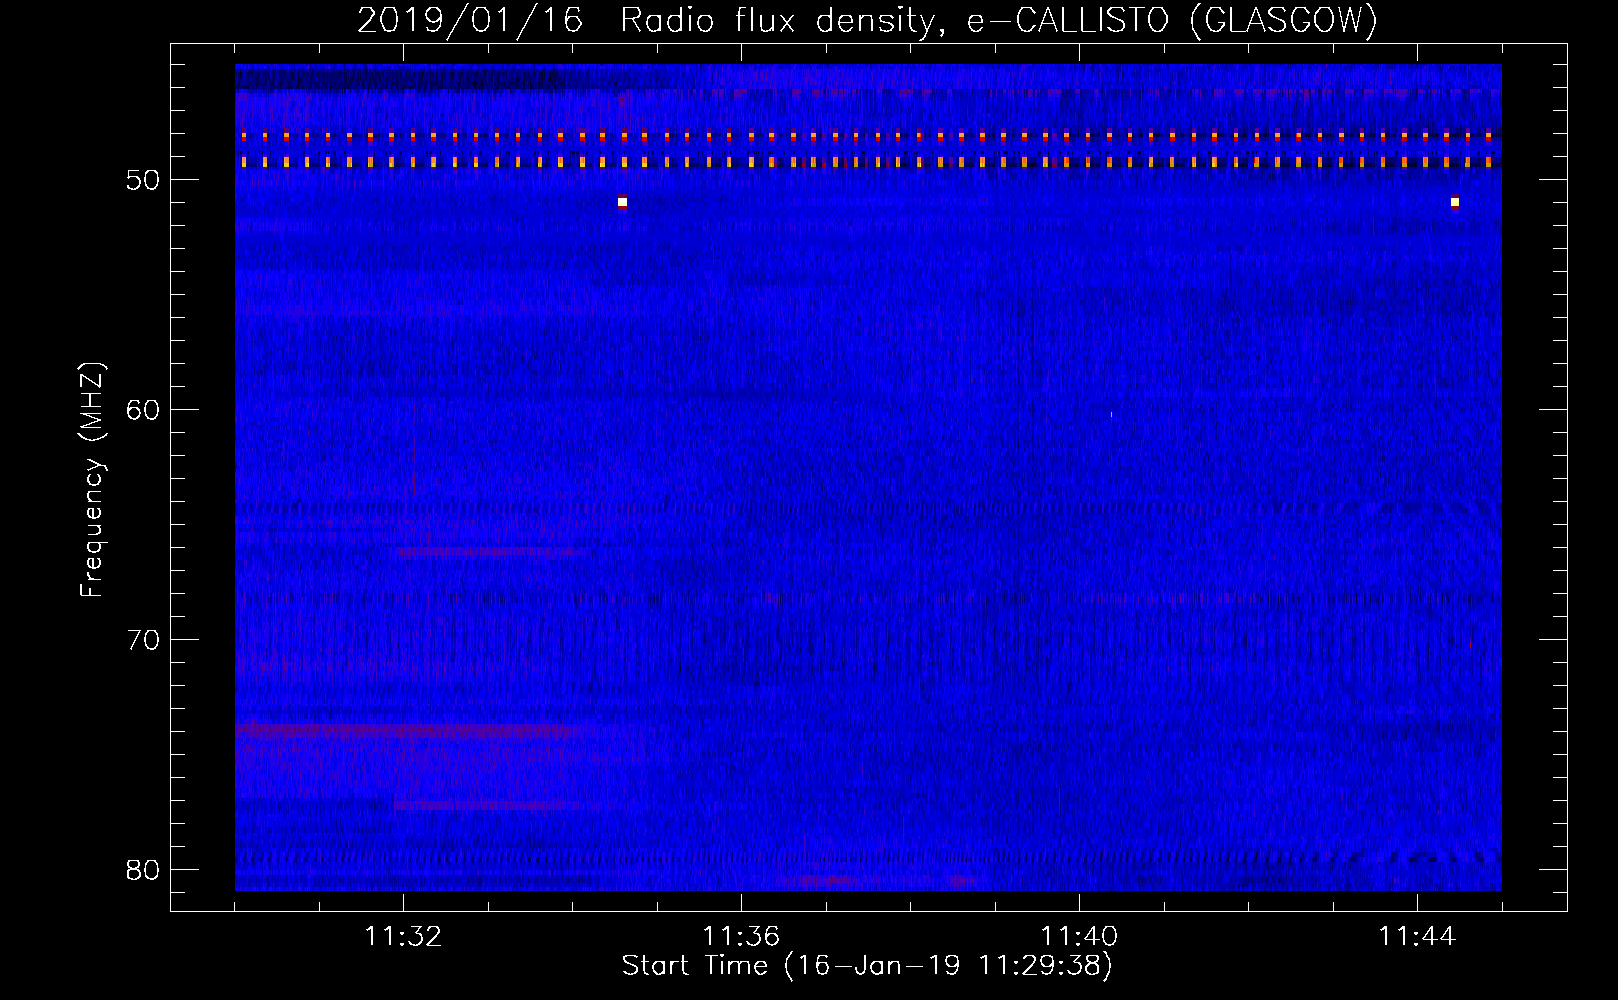Click the 70 frequency tick label
This screenshot has height=1000, width=1618.
[144, 640]
